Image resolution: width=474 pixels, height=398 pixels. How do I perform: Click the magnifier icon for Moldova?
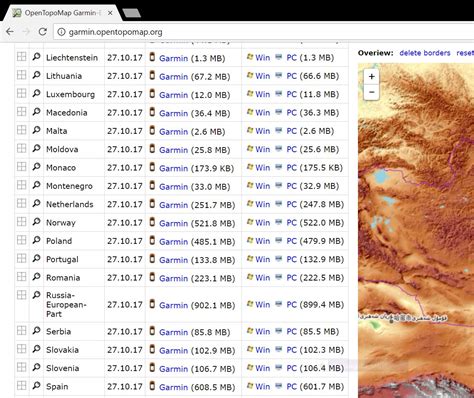[x=36, y=148]
